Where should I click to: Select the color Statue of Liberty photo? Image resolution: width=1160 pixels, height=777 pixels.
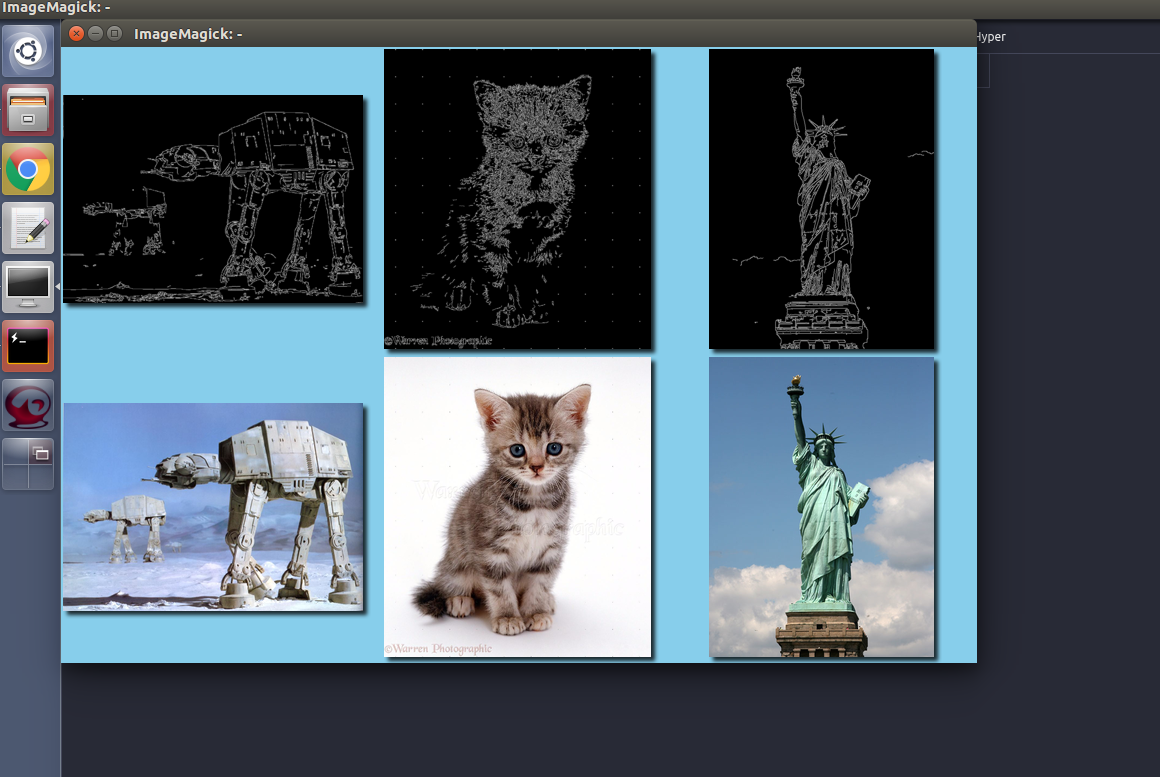pyautogui.click(x=821, y=506)
